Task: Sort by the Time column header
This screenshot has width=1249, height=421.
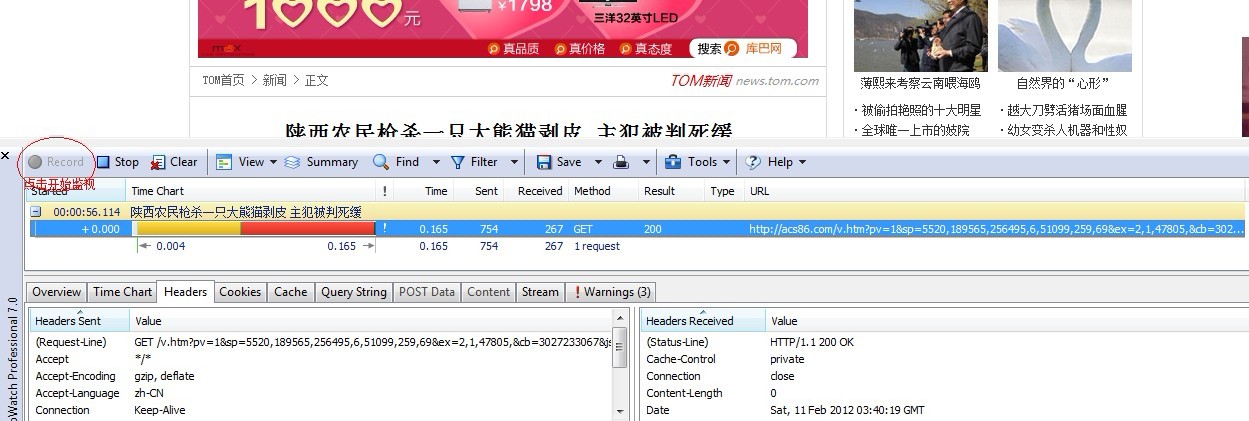Action: [423, 191]
